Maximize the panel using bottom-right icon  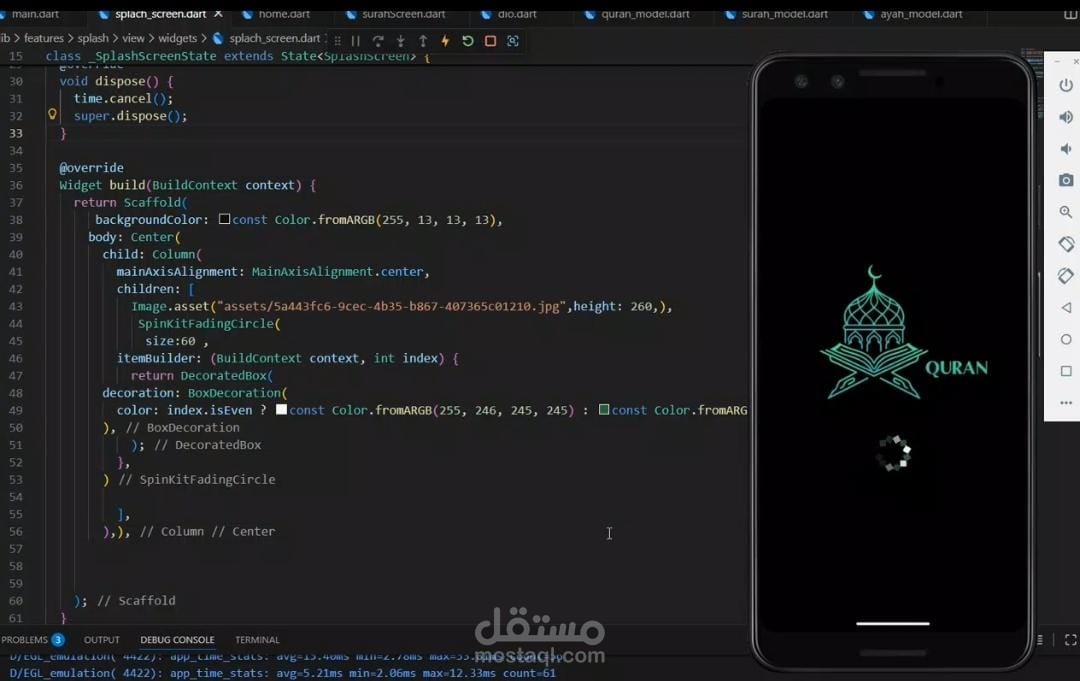point(1070,640)
